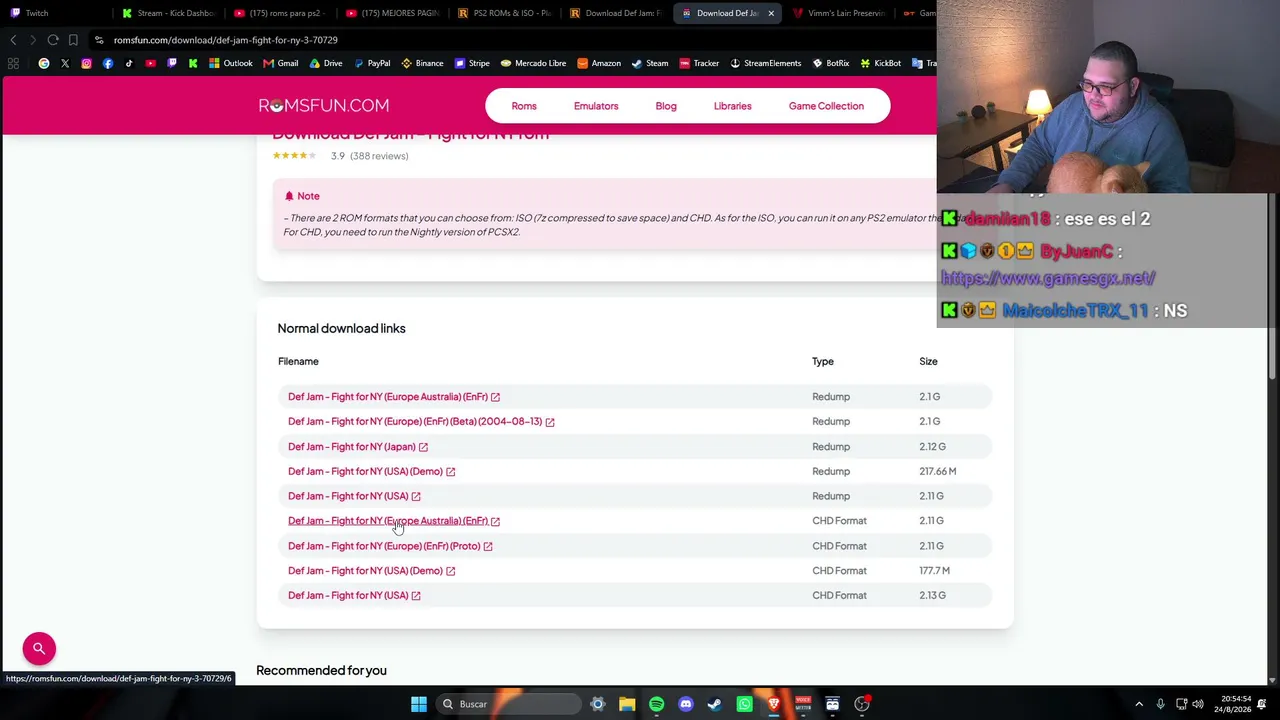
Task: Open the Windows Start menu
Action: [419, 704]
